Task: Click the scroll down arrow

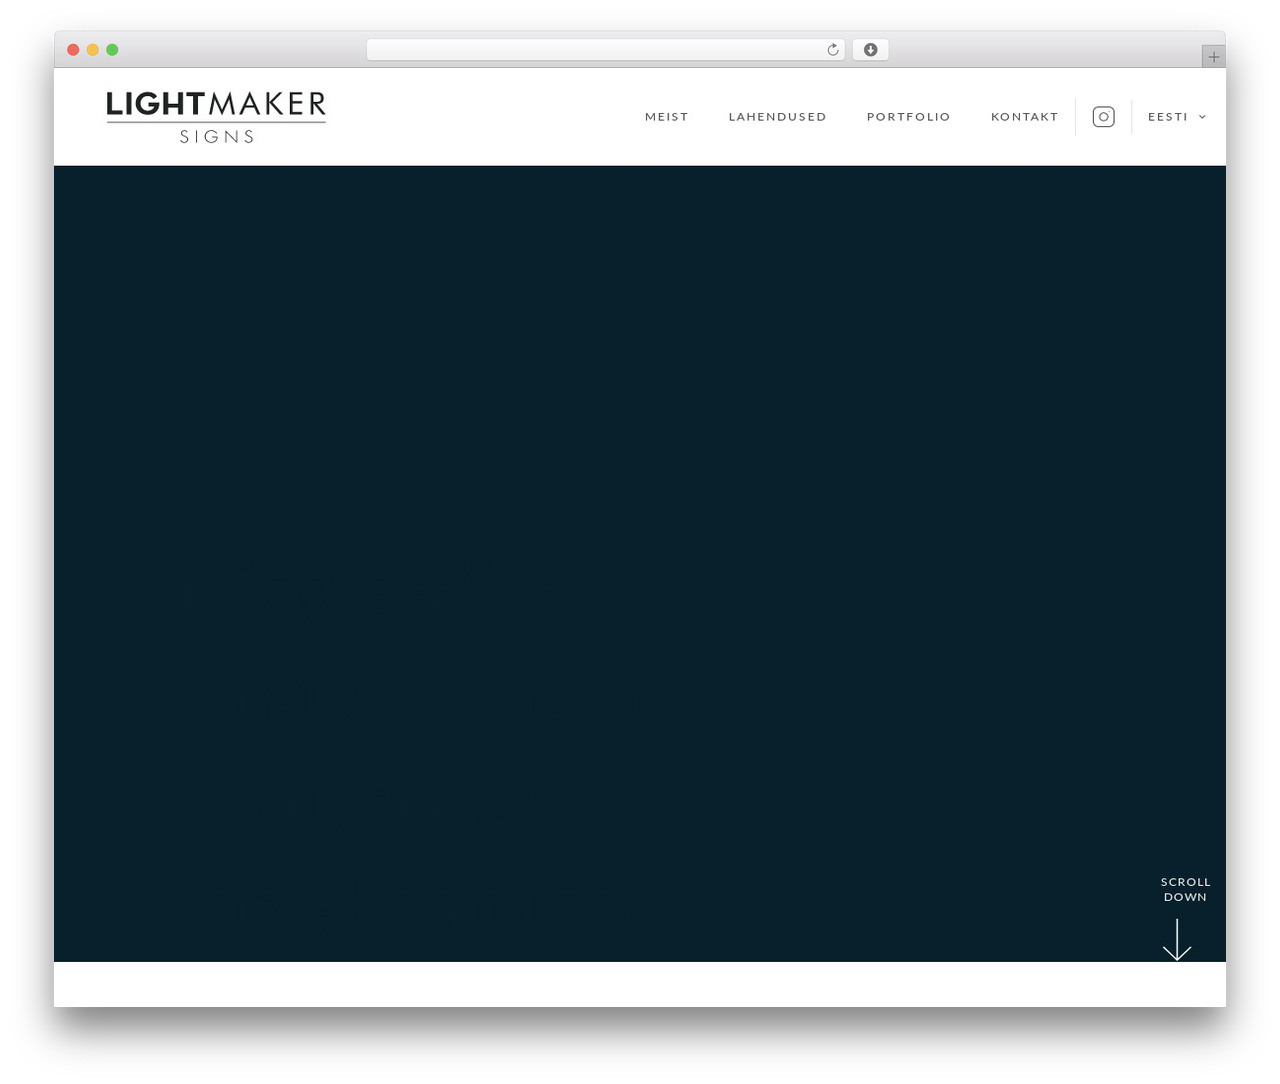Action: coord(1177,940)
